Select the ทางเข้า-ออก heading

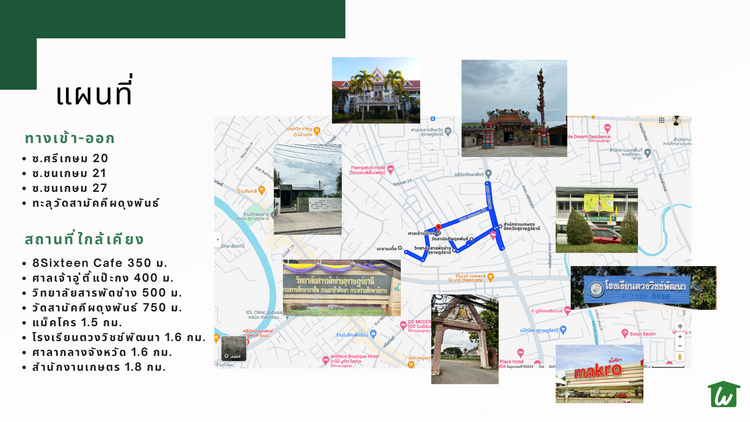coord(70,138)
